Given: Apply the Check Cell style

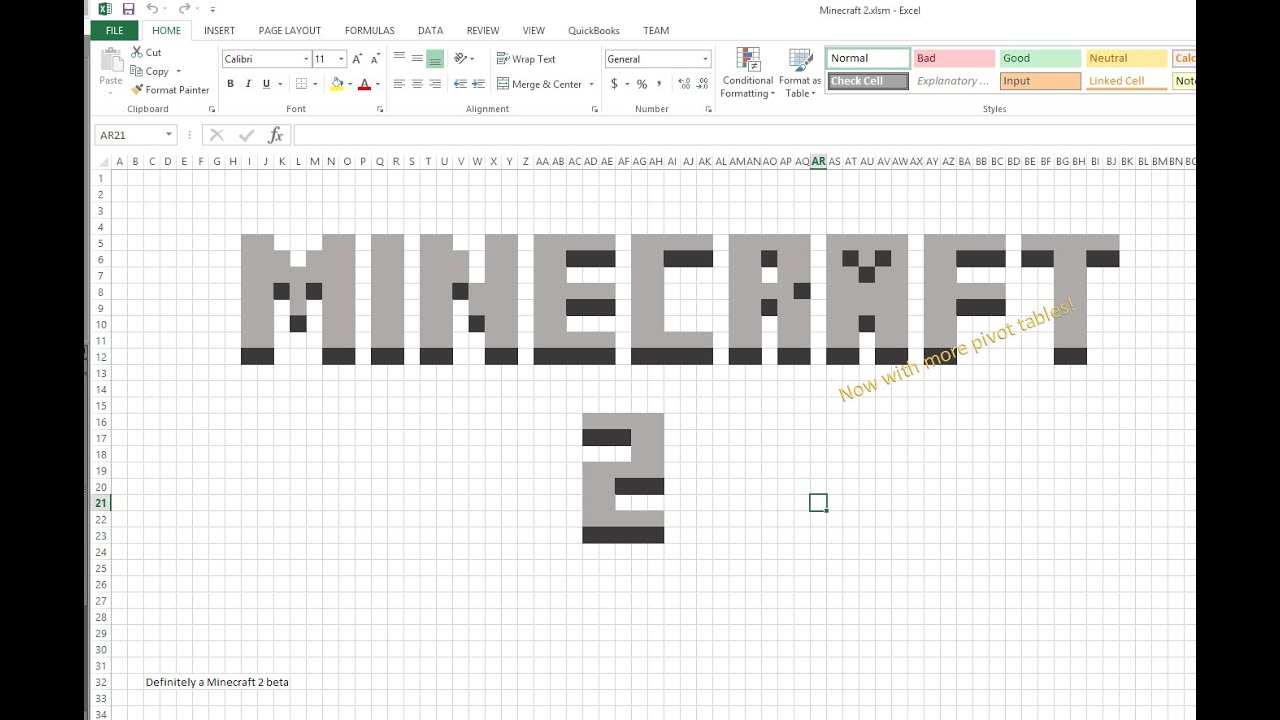Looking at the screenshot, I should click(868, 81).
